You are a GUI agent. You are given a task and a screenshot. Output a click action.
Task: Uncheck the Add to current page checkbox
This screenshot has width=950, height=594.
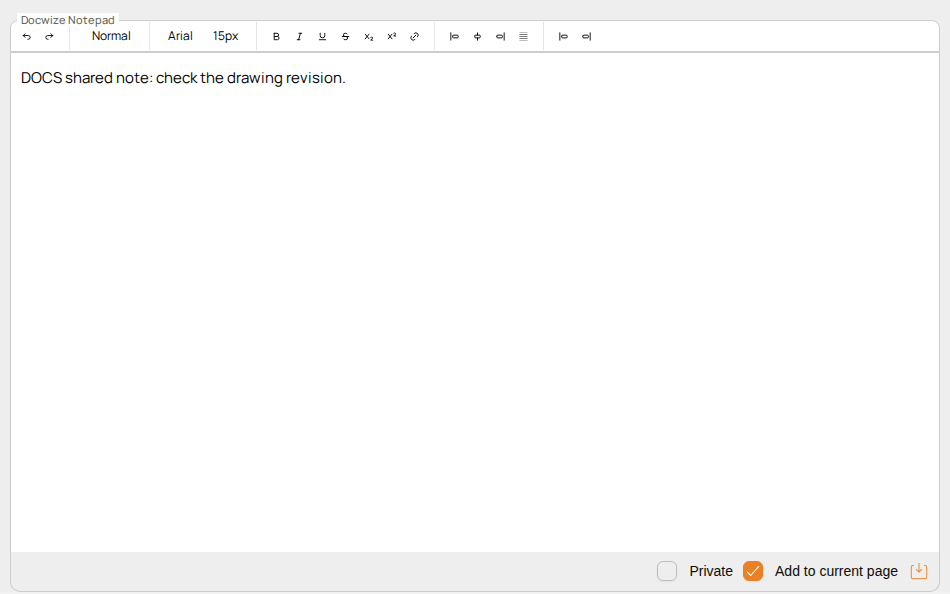pyautogui.click(x=752, y=571)
